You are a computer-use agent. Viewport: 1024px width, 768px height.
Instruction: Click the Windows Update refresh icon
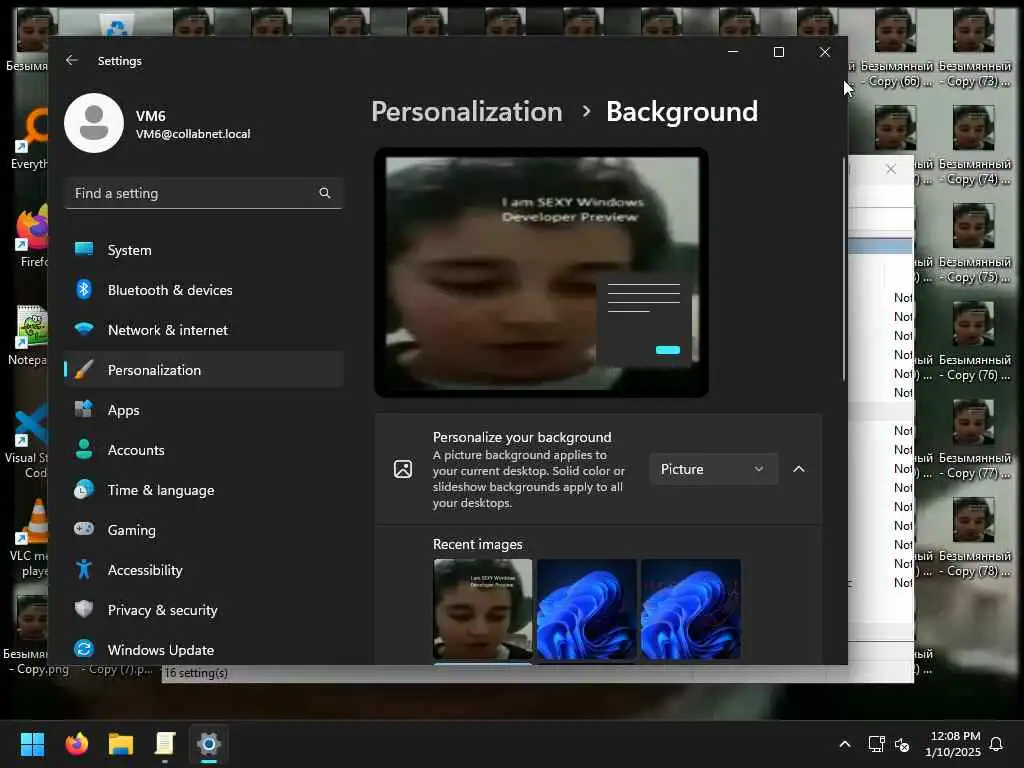(x=84, y=649)
